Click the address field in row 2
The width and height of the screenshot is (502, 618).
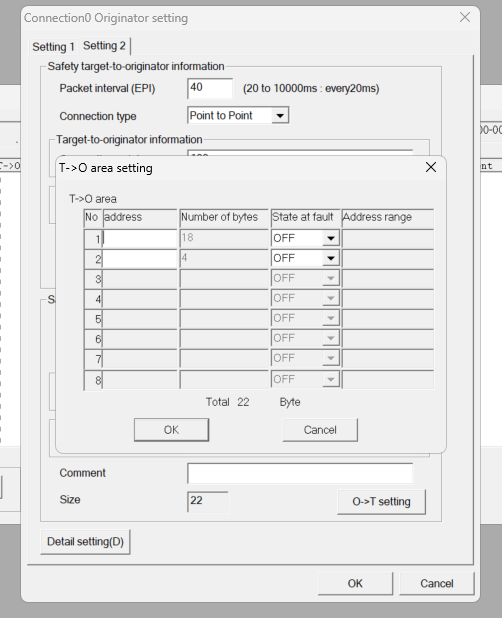(140, 259)
